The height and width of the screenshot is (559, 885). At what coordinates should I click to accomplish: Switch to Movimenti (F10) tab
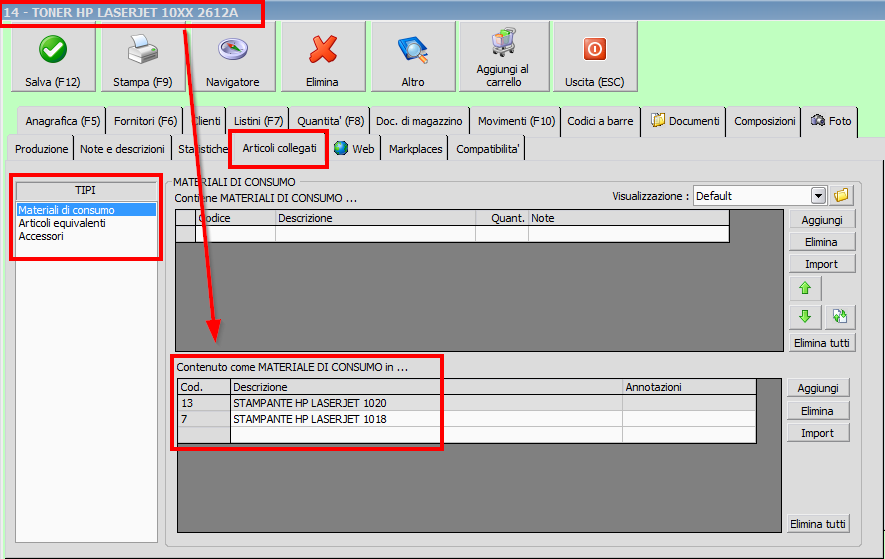(516, 121)
